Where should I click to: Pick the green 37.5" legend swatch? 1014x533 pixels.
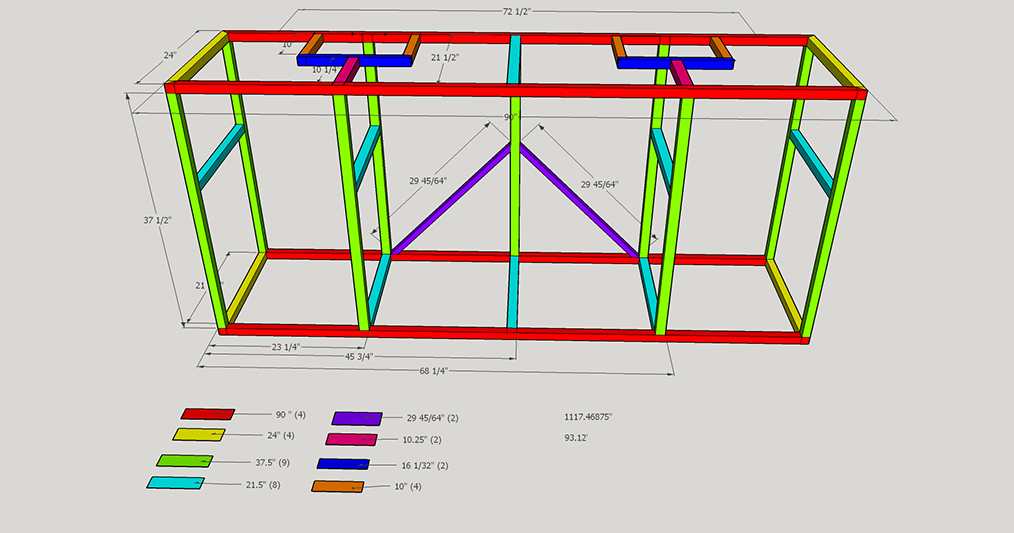[185, 461]
